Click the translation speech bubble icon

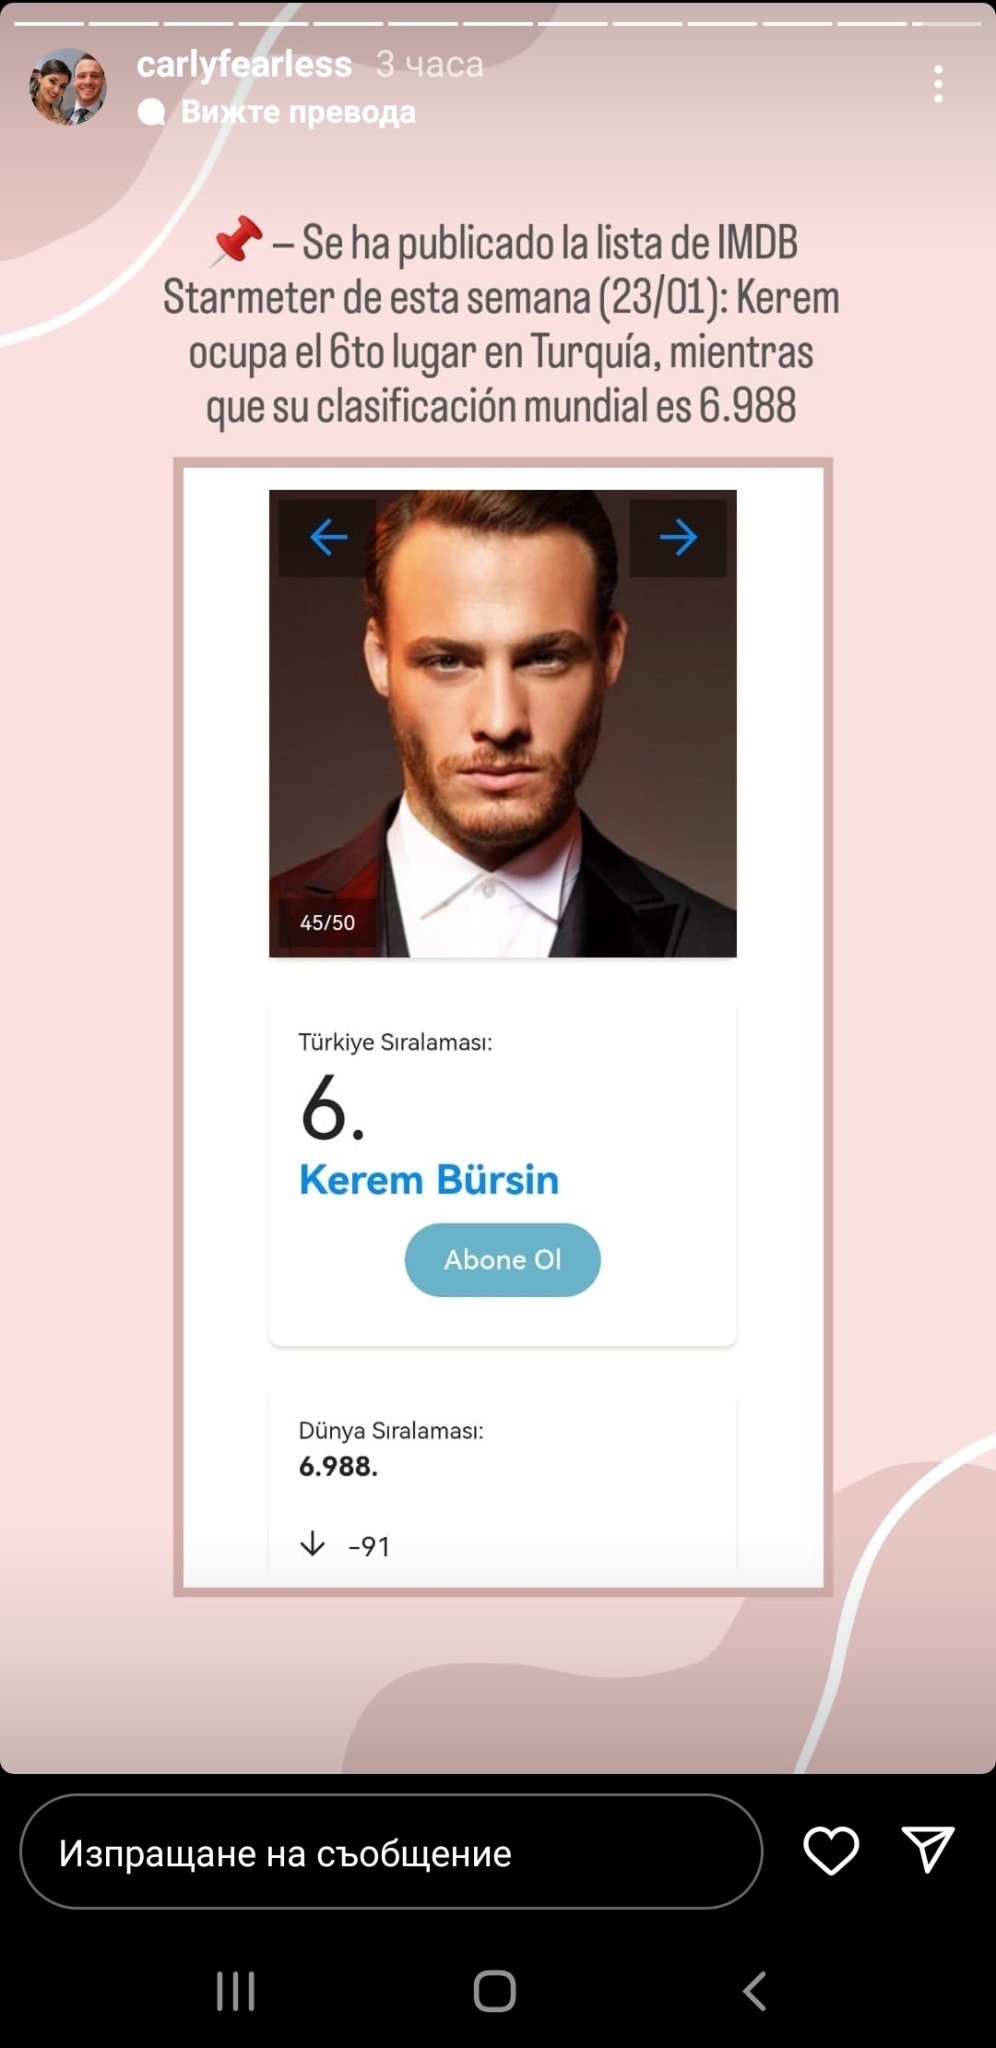tap(151, 112)
